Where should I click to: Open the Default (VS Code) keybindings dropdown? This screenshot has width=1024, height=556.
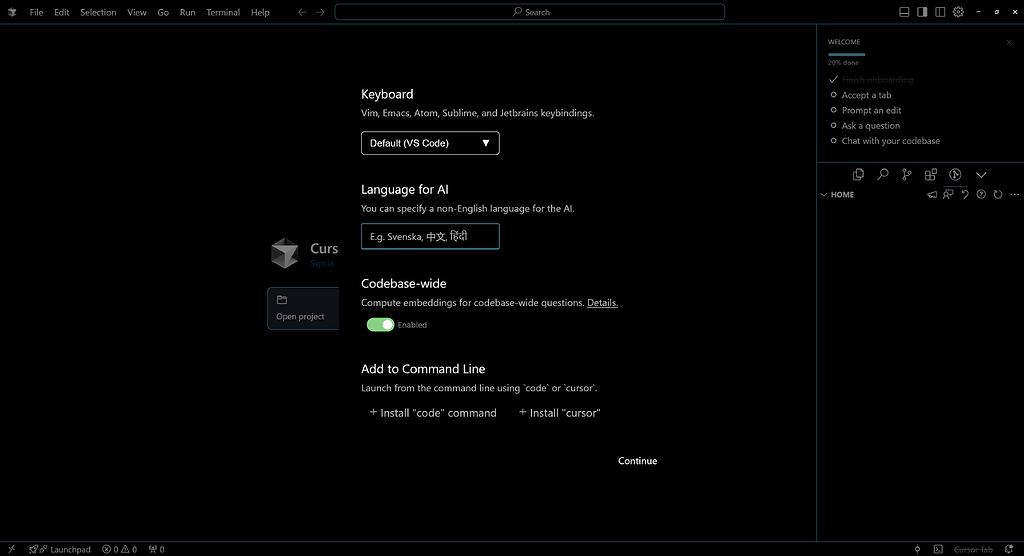(x=430, y=143)
